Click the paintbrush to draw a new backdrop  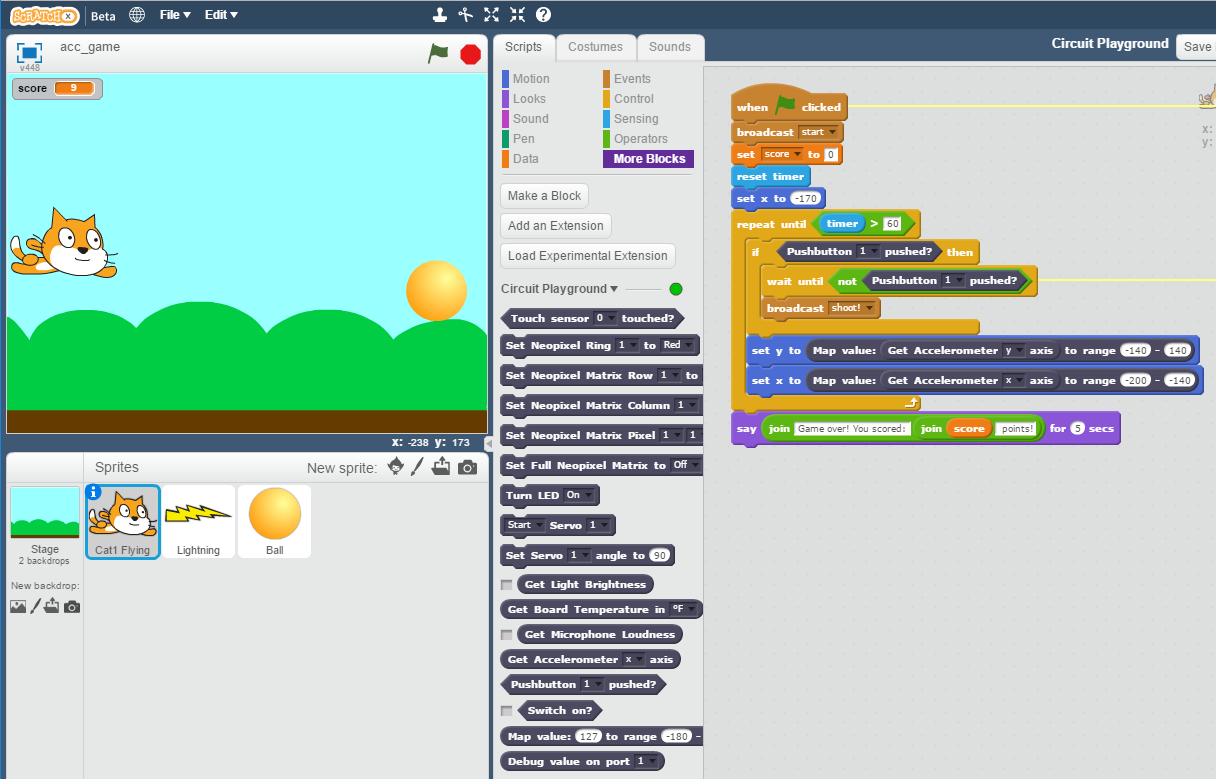click(x=35, y=606)
